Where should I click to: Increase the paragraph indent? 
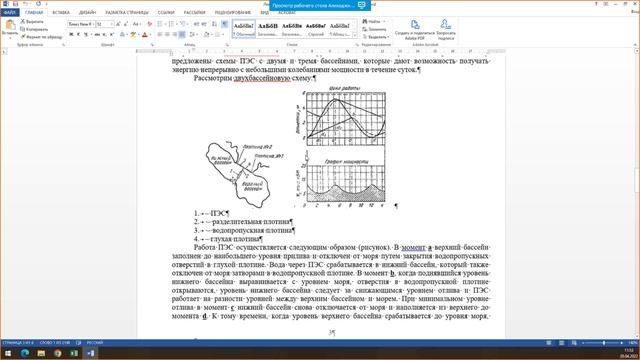coord(204,24)
